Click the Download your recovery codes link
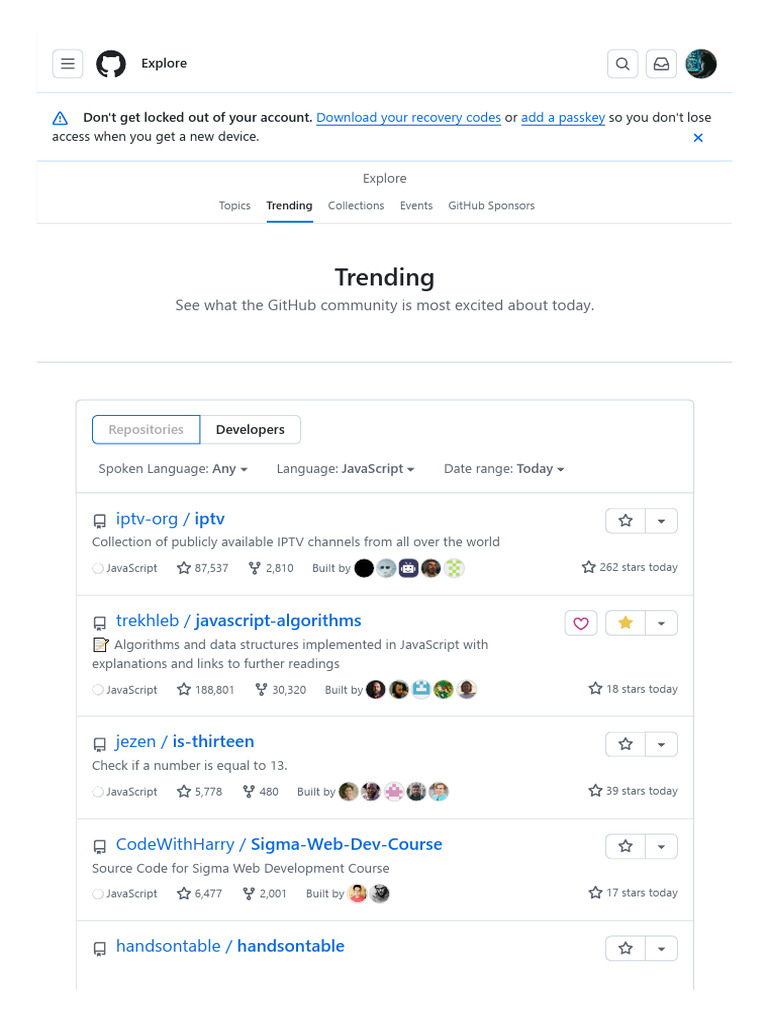 tap(408, 118)
